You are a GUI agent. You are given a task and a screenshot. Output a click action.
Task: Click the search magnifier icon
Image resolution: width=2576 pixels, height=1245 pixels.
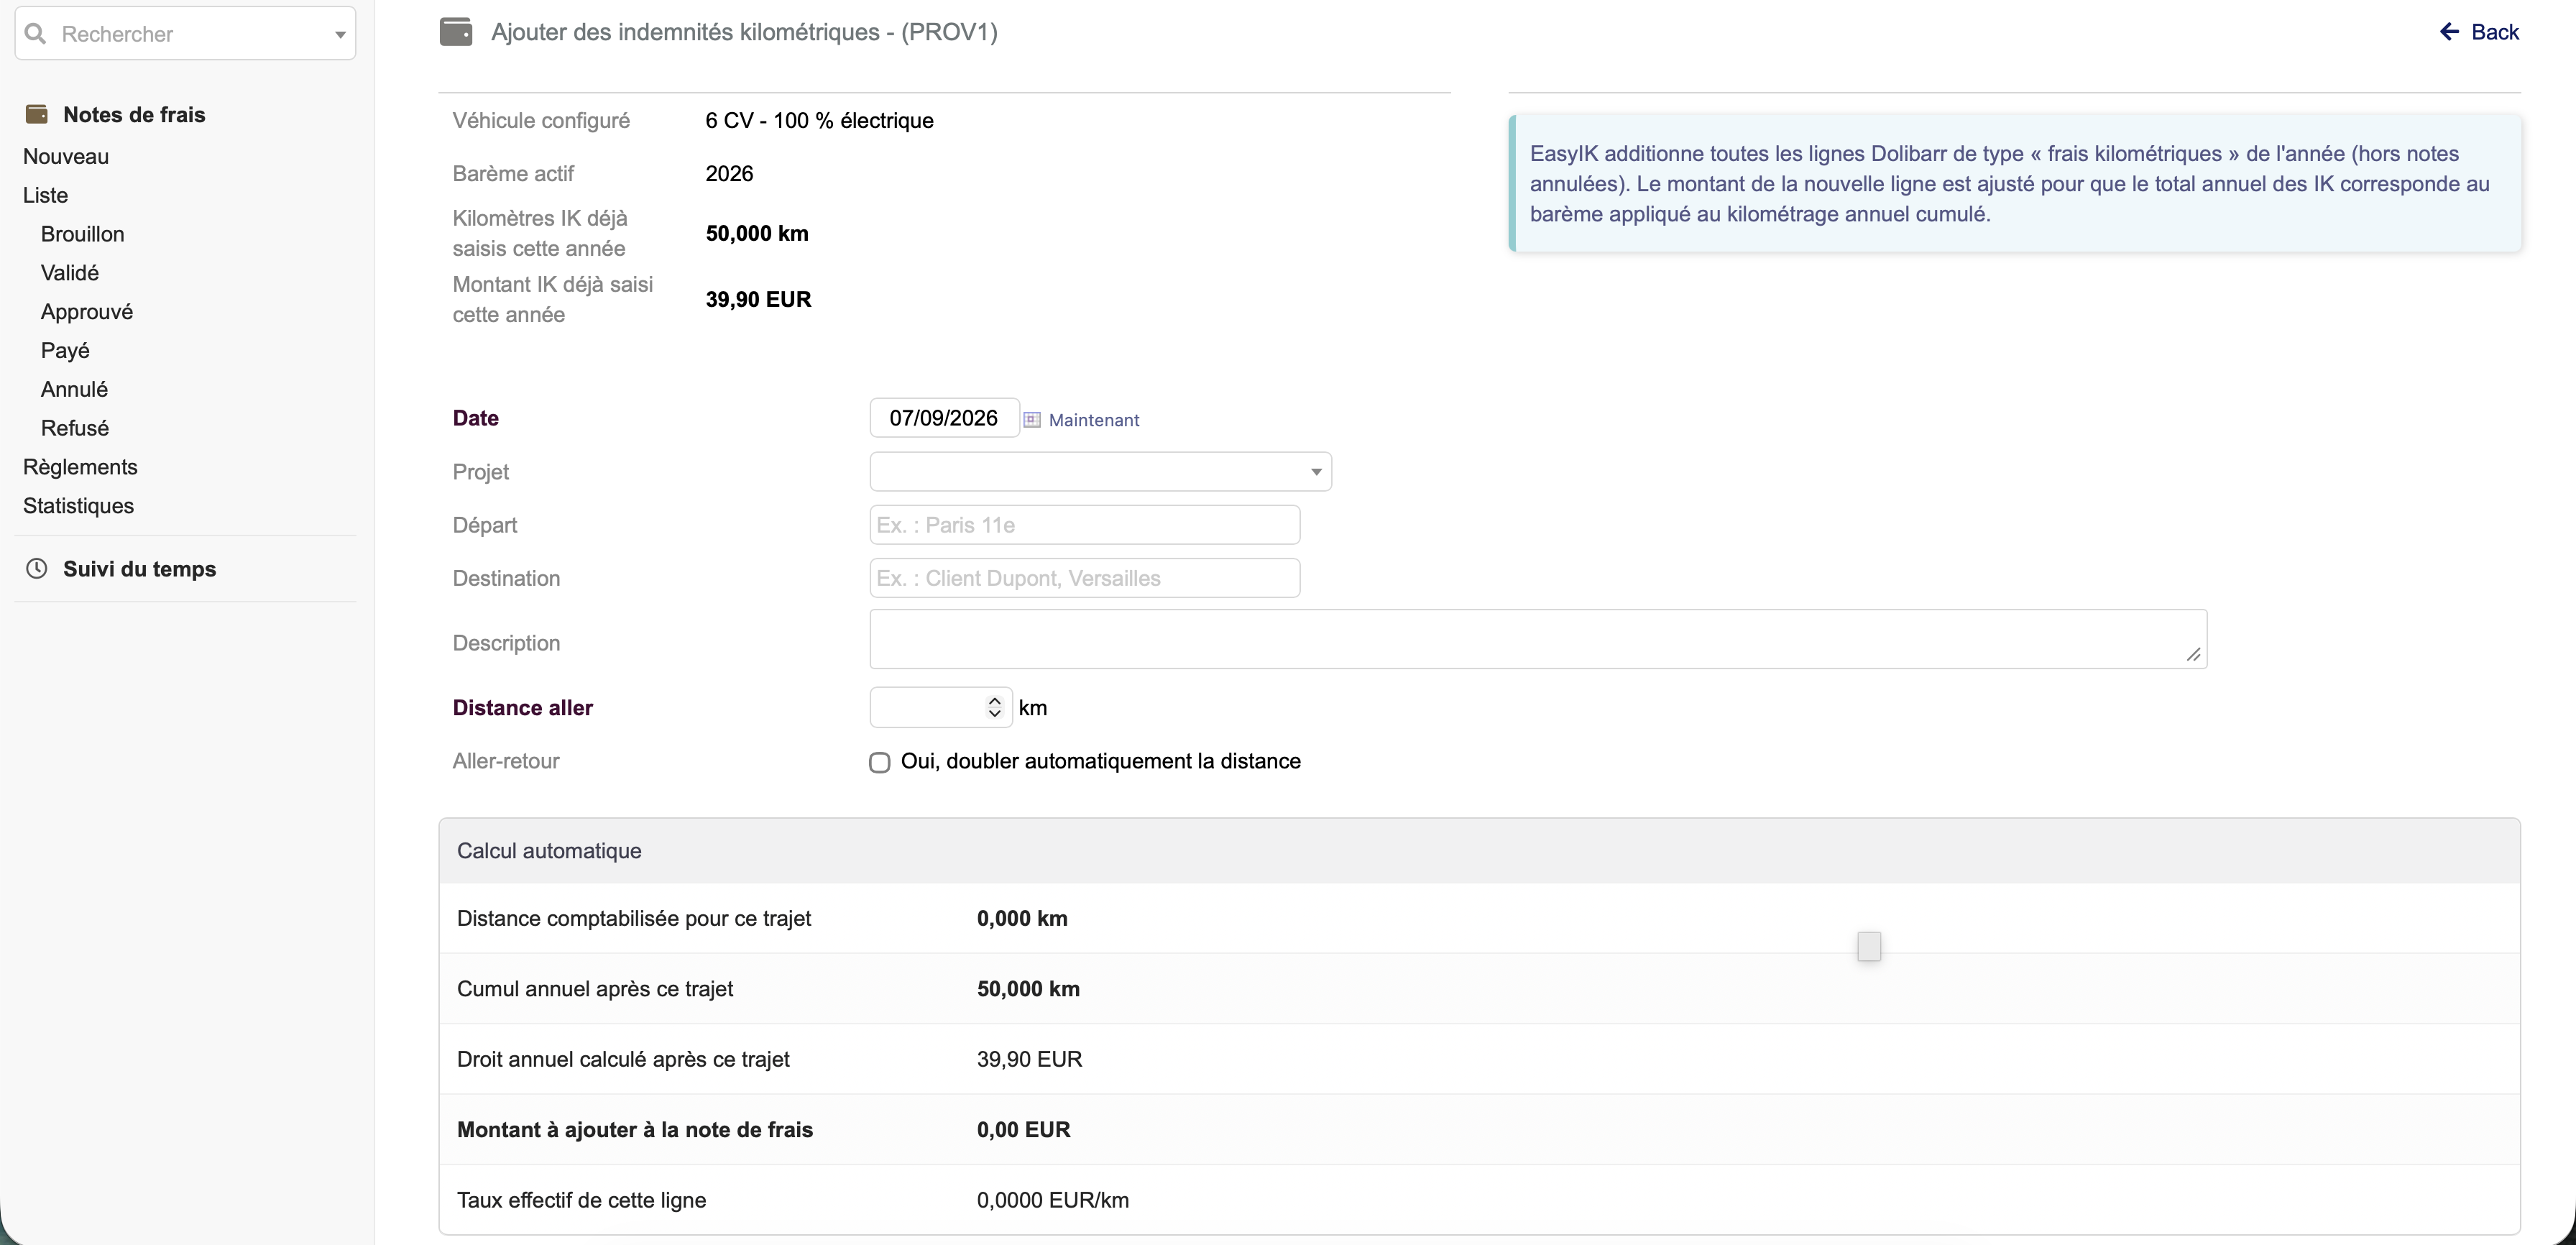point(35,34)
